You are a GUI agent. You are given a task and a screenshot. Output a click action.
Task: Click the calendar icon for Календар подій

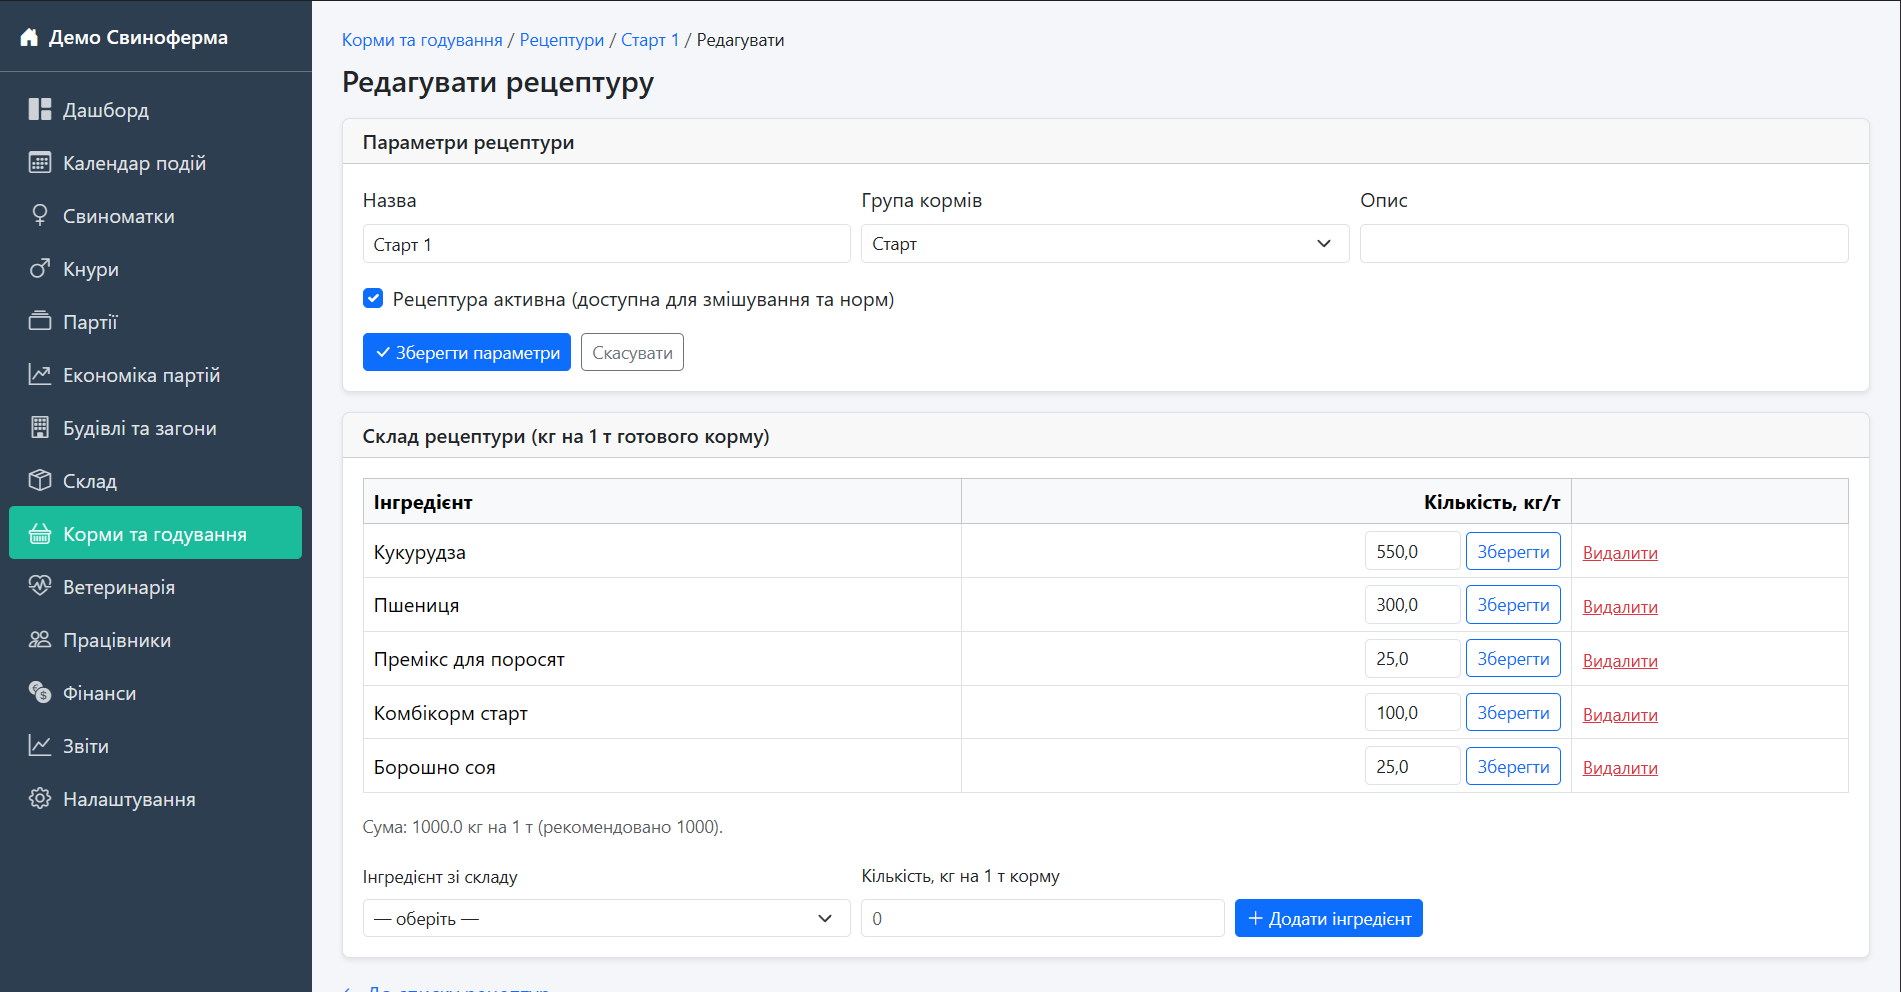(x=40, y=163)
